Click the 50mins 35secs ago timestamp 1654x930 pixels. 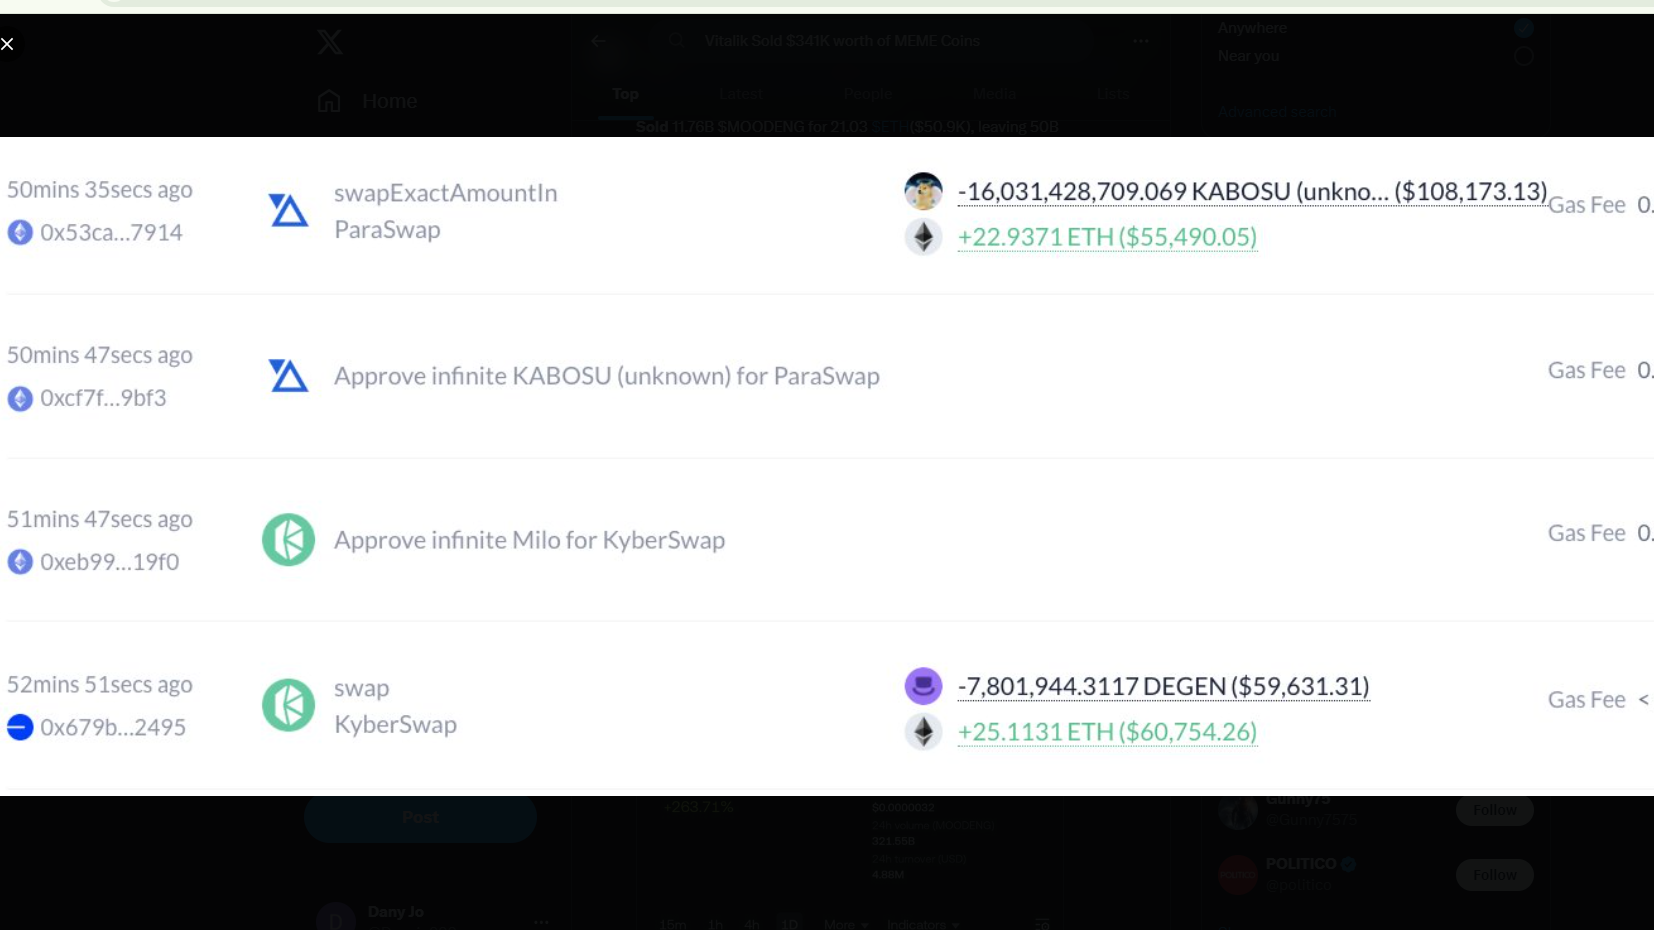point(100,190)
